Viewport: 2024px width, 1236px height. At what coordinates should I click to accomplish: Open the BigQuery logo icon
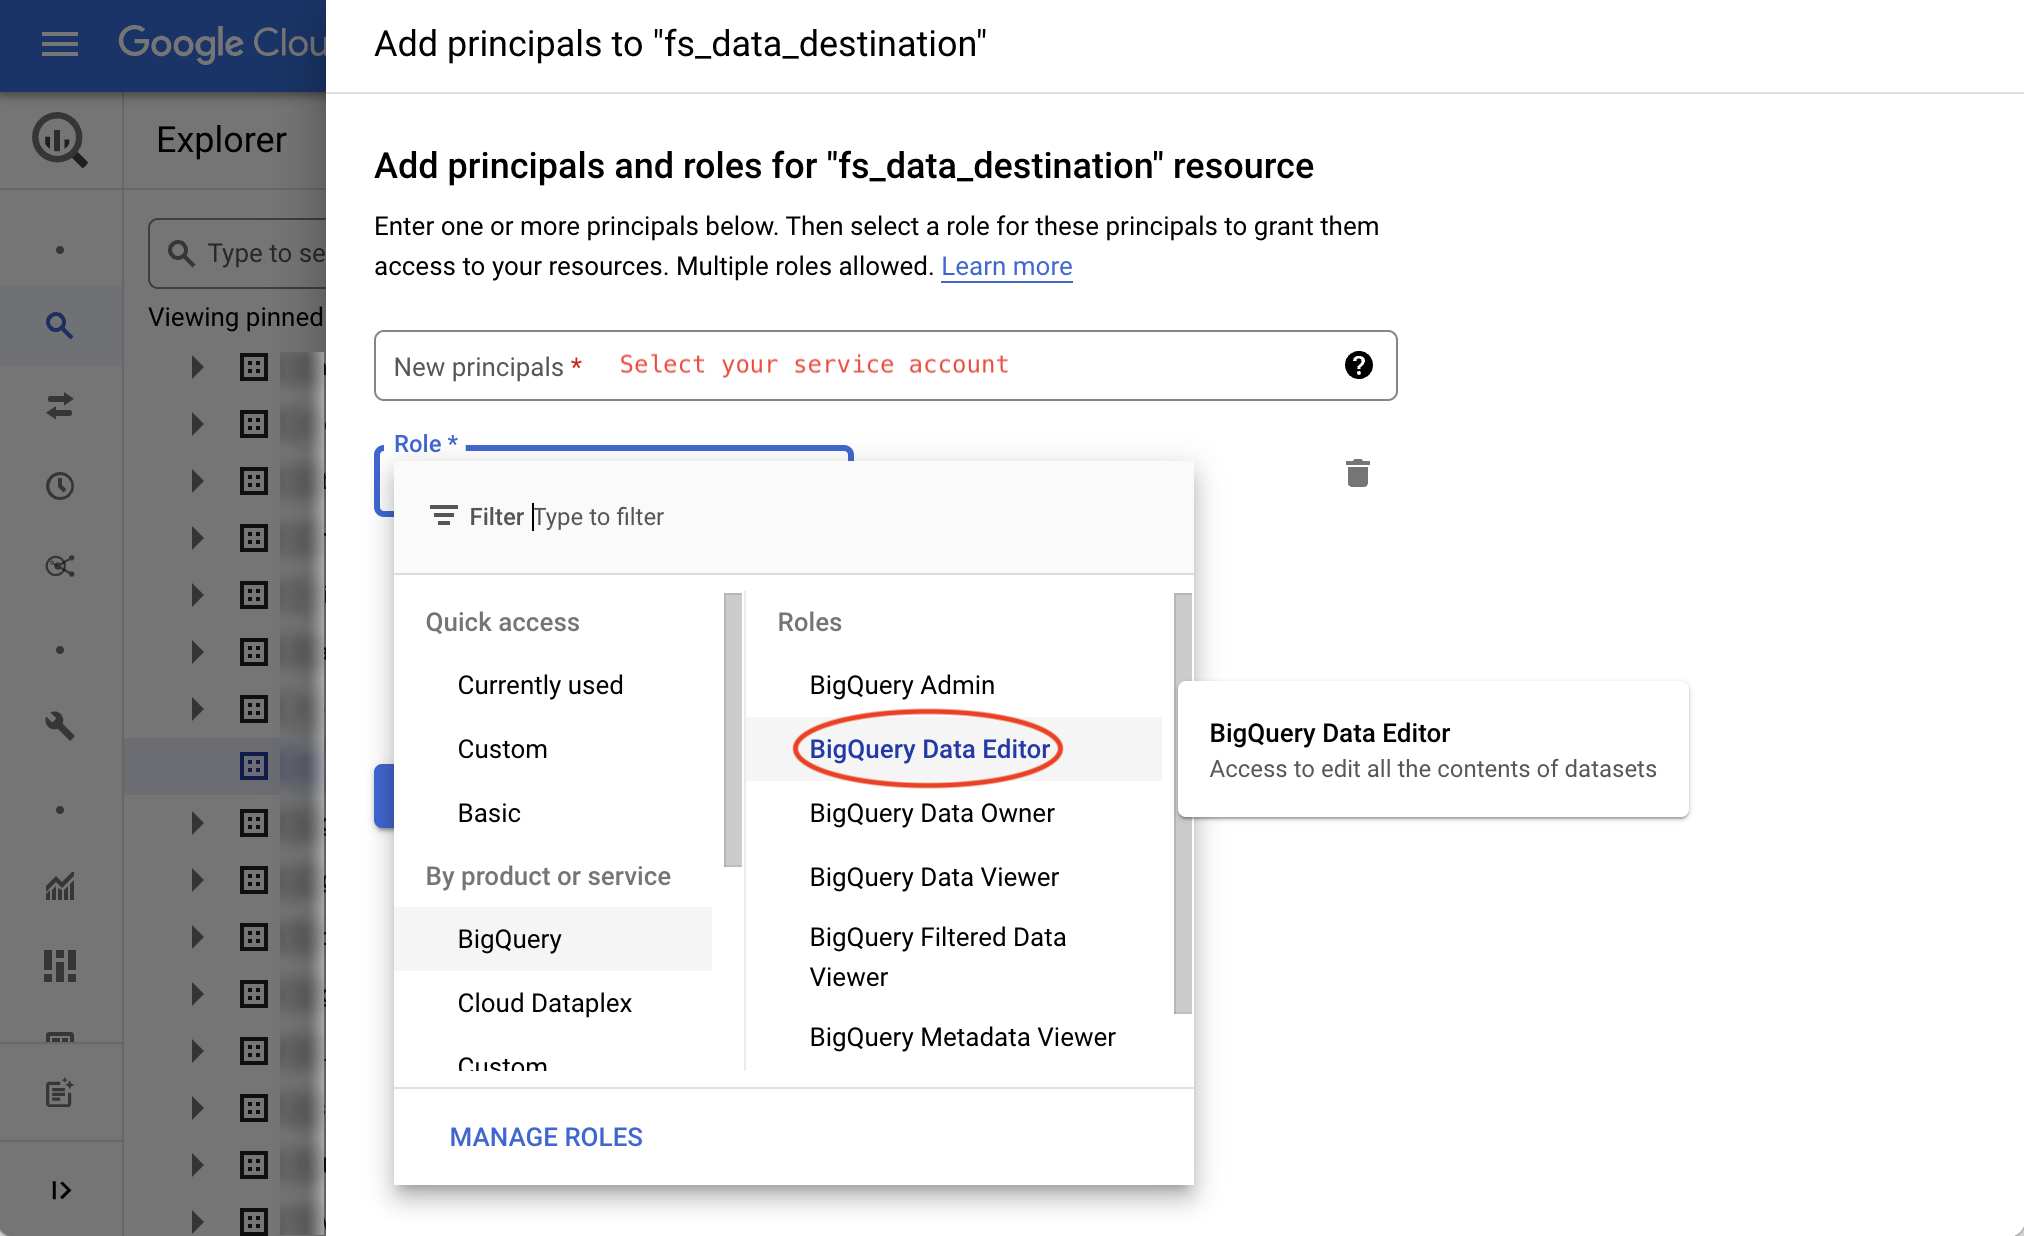(x=60, y=140)
